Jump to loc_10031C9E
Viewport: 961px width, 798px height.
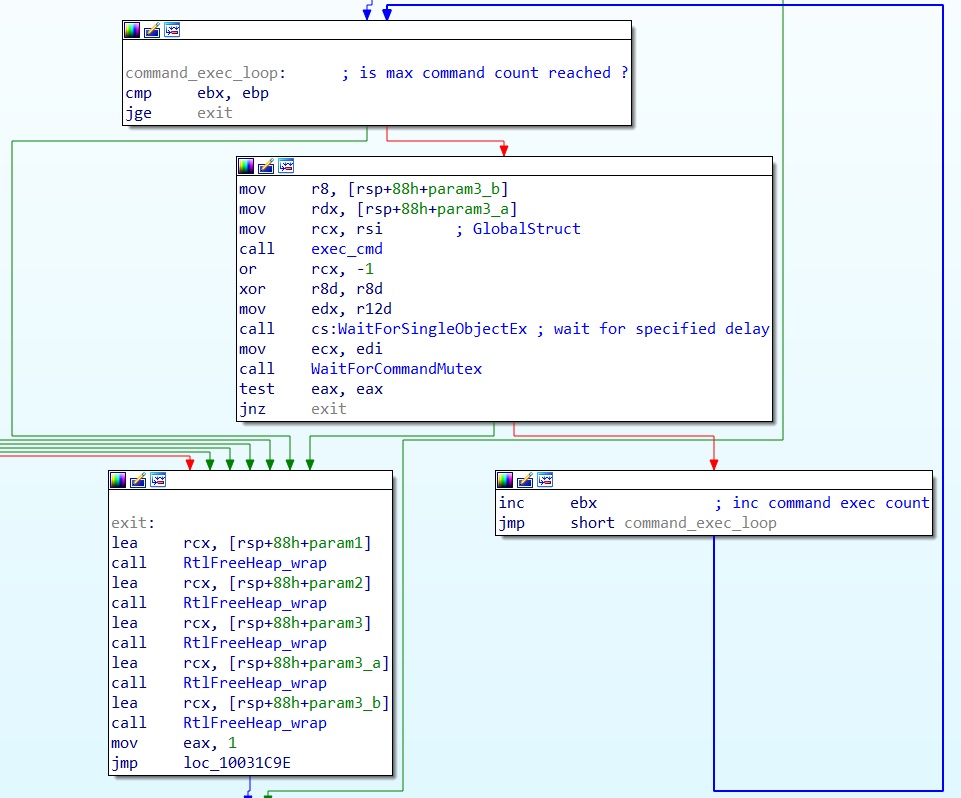[x=237, y=763]
